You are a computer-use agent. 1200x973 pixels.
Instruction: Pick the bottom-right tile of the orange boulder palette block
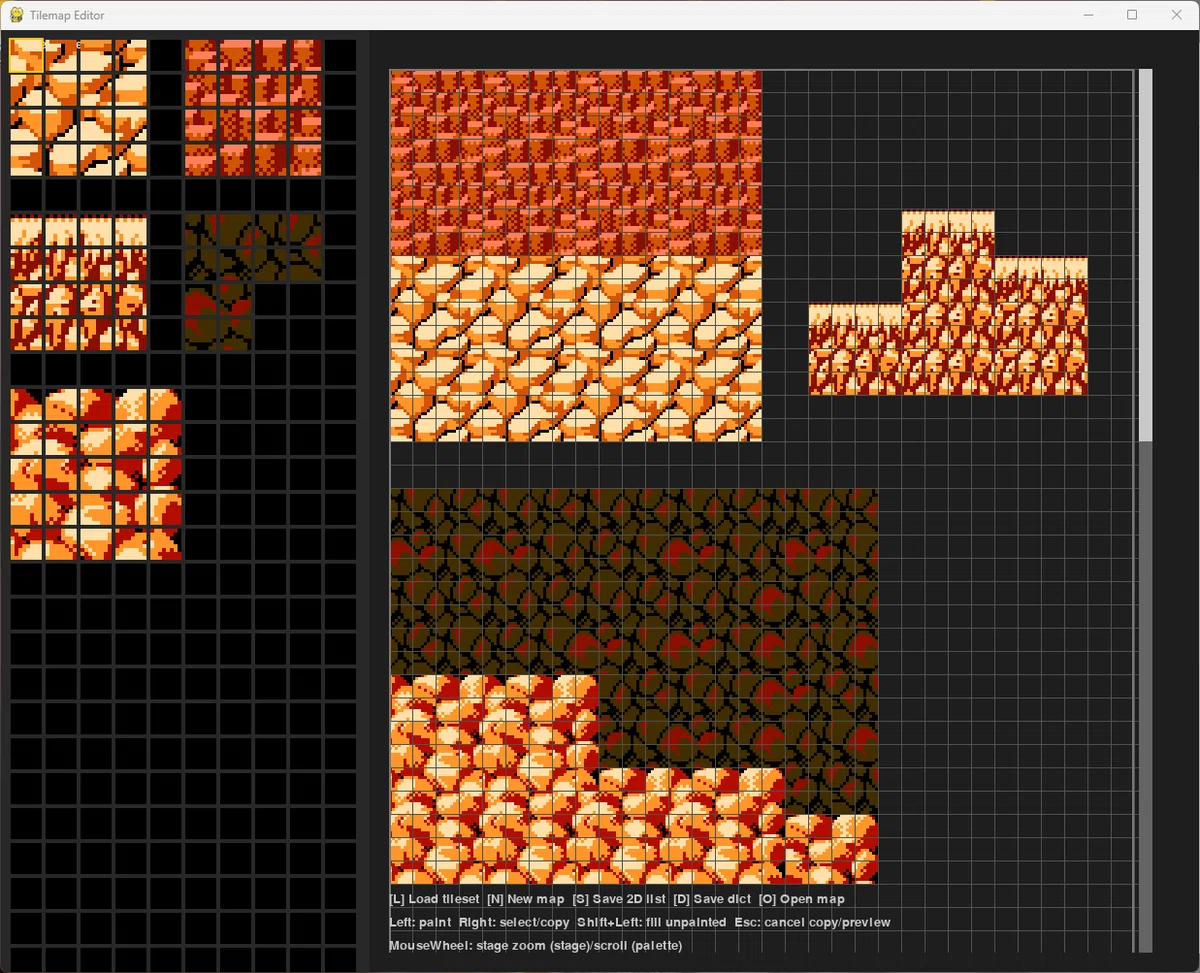coord(166,544)
